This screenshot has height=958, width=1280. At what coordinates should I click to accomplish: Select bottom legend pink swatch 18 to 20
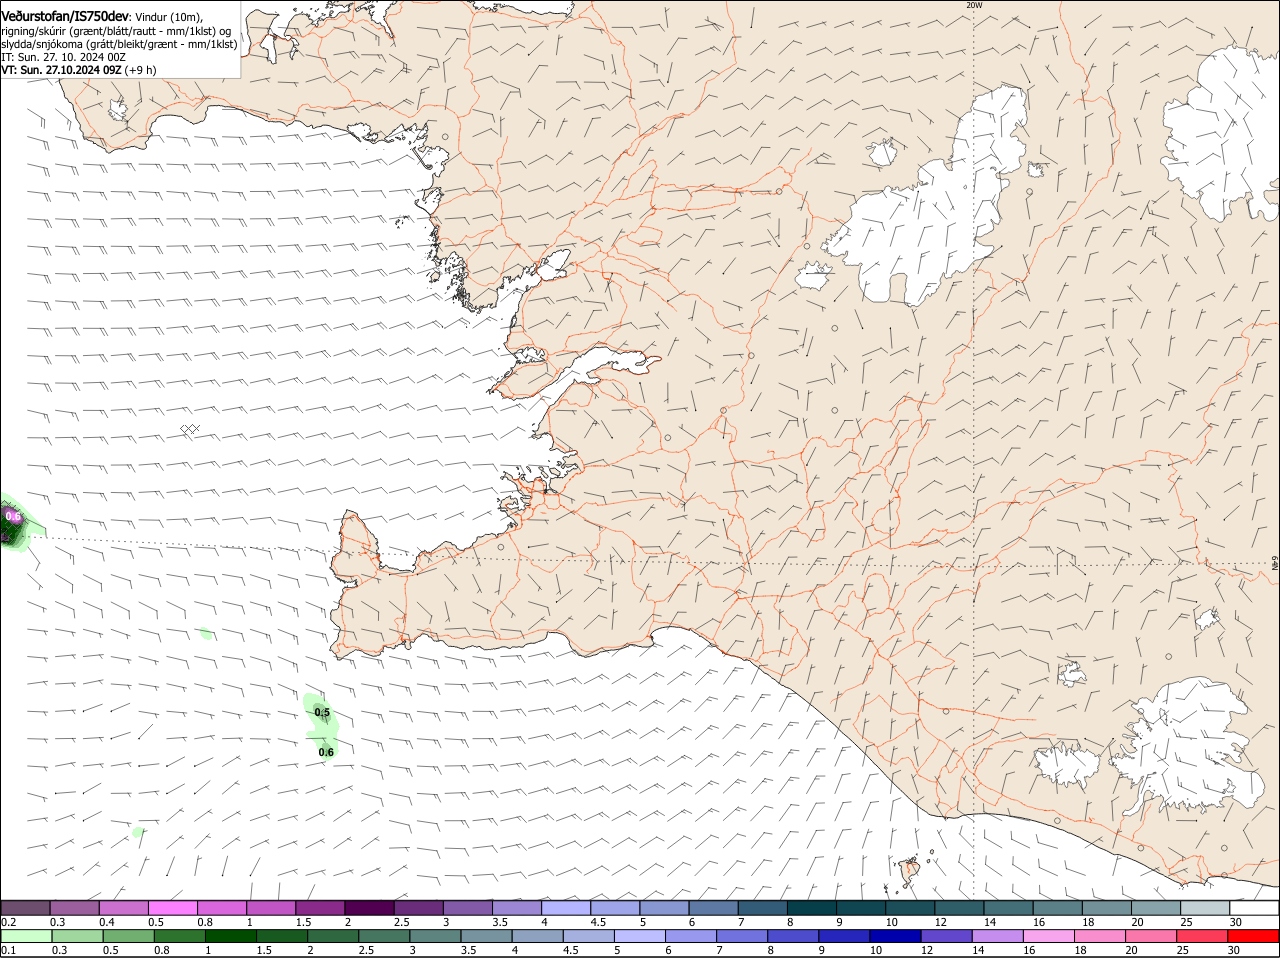pos(1098,936)
